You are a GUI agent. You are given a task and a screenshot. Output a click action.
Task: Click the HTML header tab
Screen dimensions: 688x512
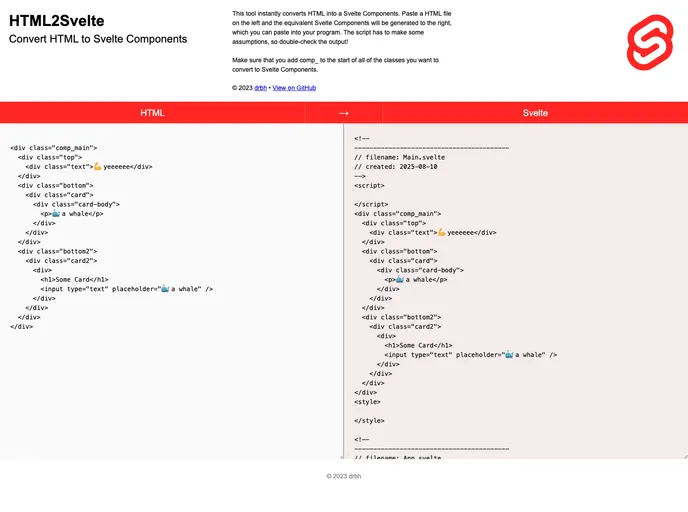click(x=152, y=113)
